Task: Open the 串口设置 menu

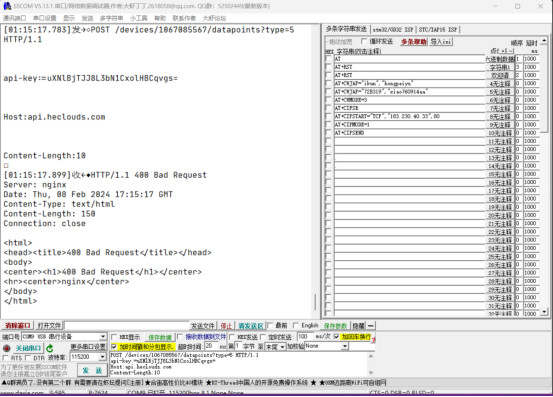Action: click(45, 18)
